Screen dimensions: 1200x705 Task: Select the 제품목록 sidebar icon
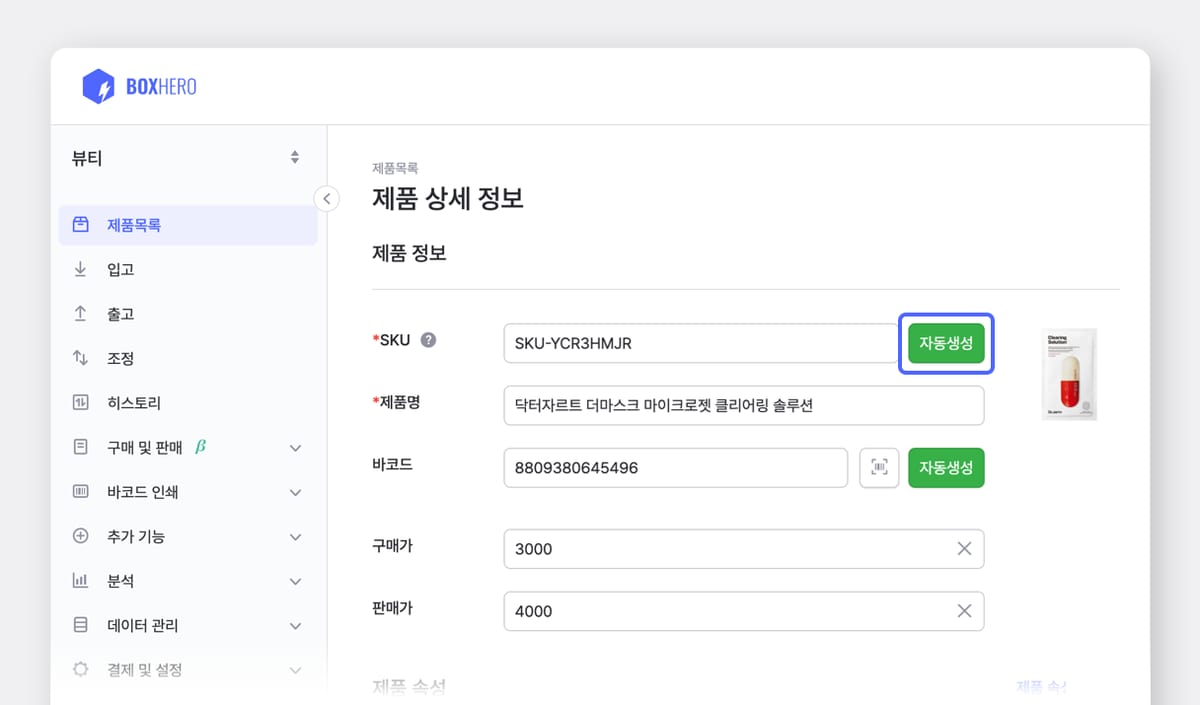tap(80, 225)
